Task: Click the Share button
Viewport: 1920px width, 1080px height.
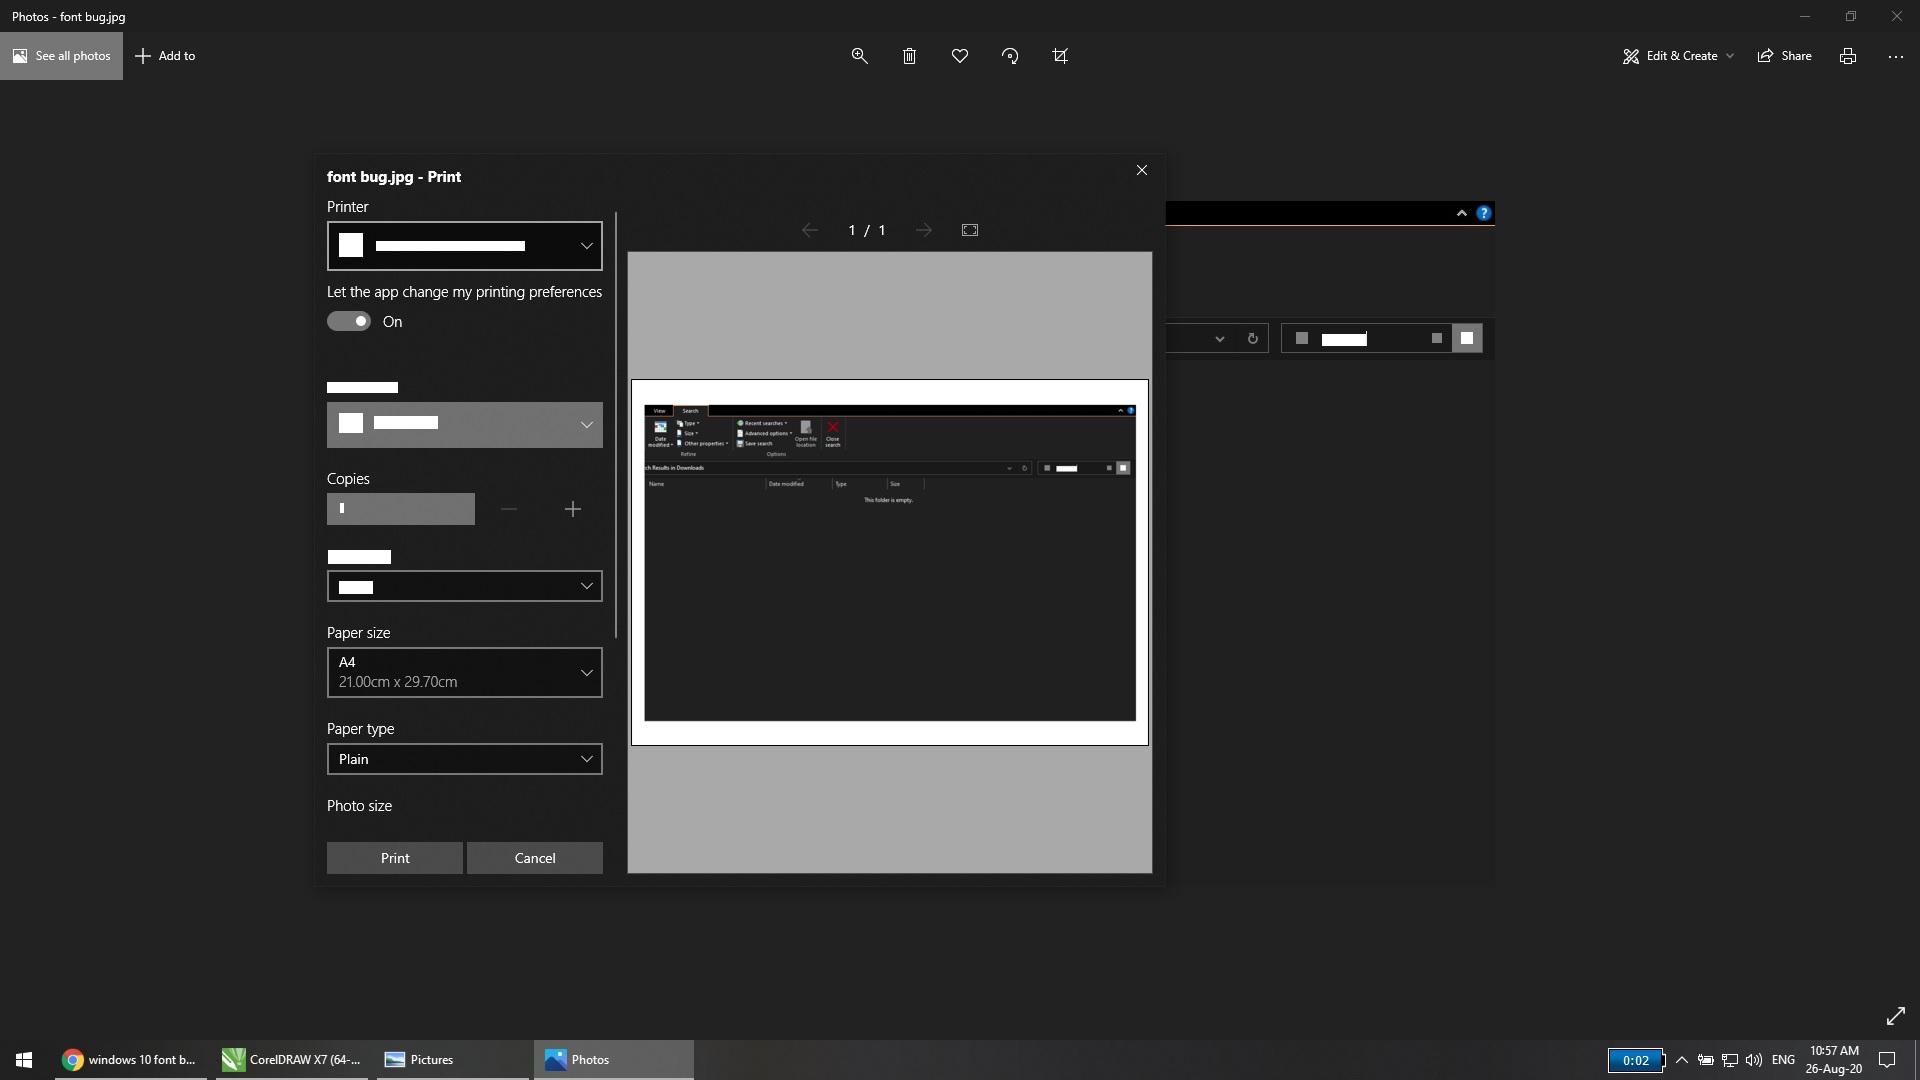Action: pyautogui.click(x=1785, y=56)
